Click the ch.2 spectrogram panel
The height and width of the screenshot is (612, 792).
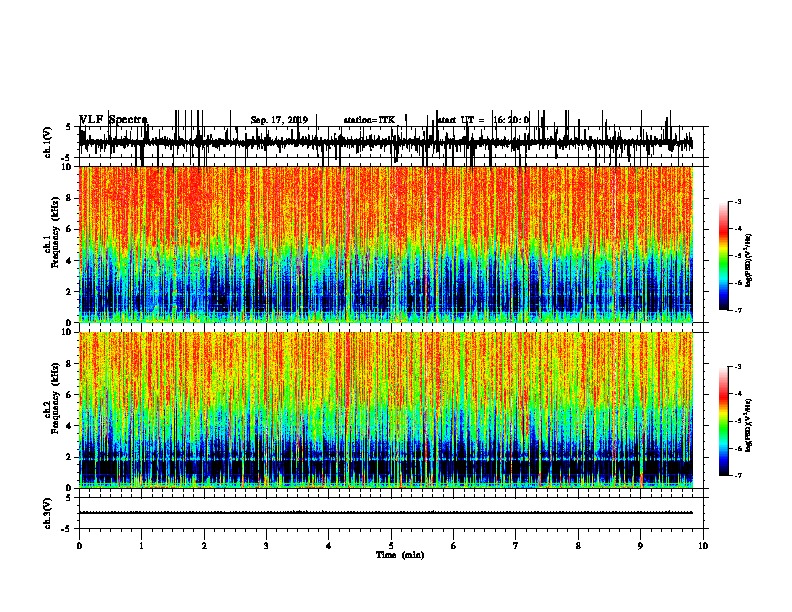tap(386, 410)
